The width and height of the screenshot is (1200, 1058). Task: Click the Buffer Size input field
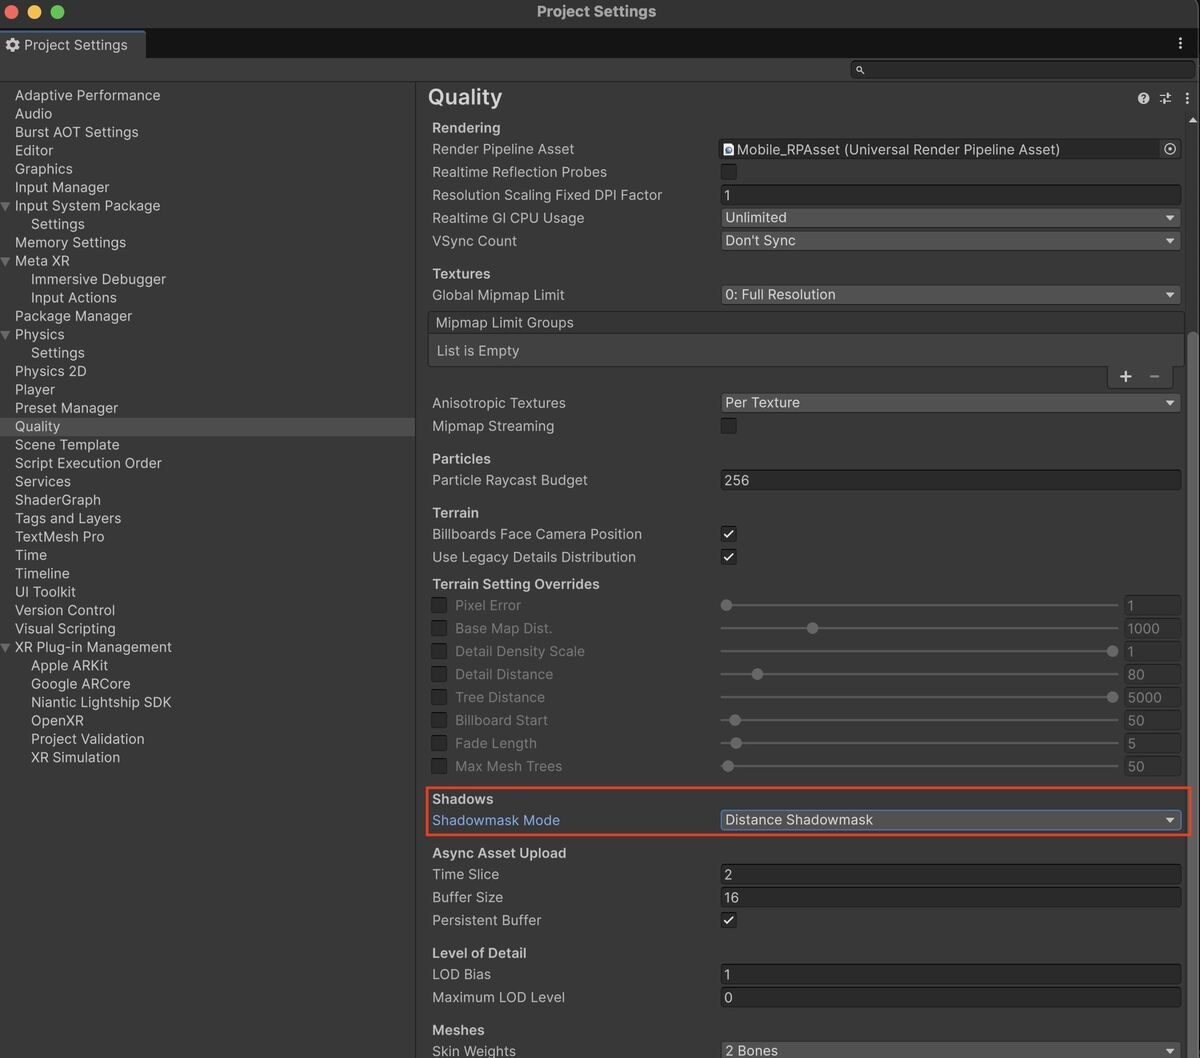pos(950,897)
